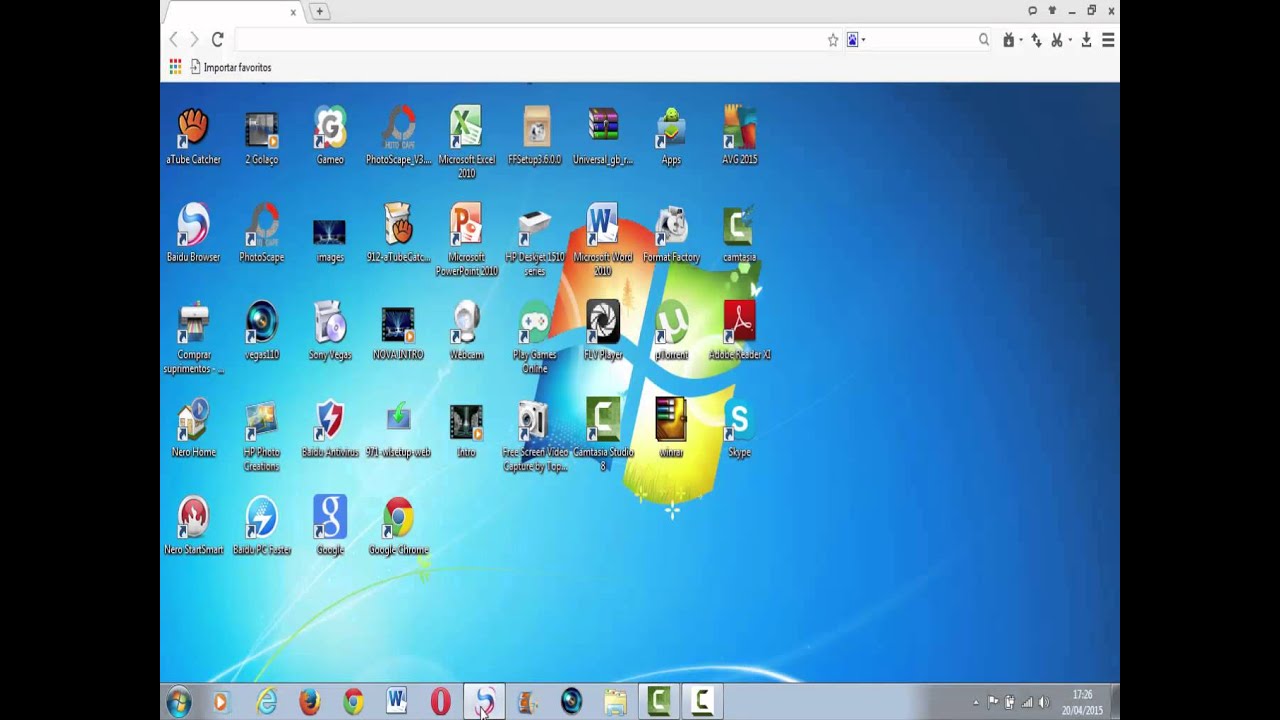Launch Firefox from the taskbar
The width and height of the screenshot is (1280, 720).
[x=310, y=702]
